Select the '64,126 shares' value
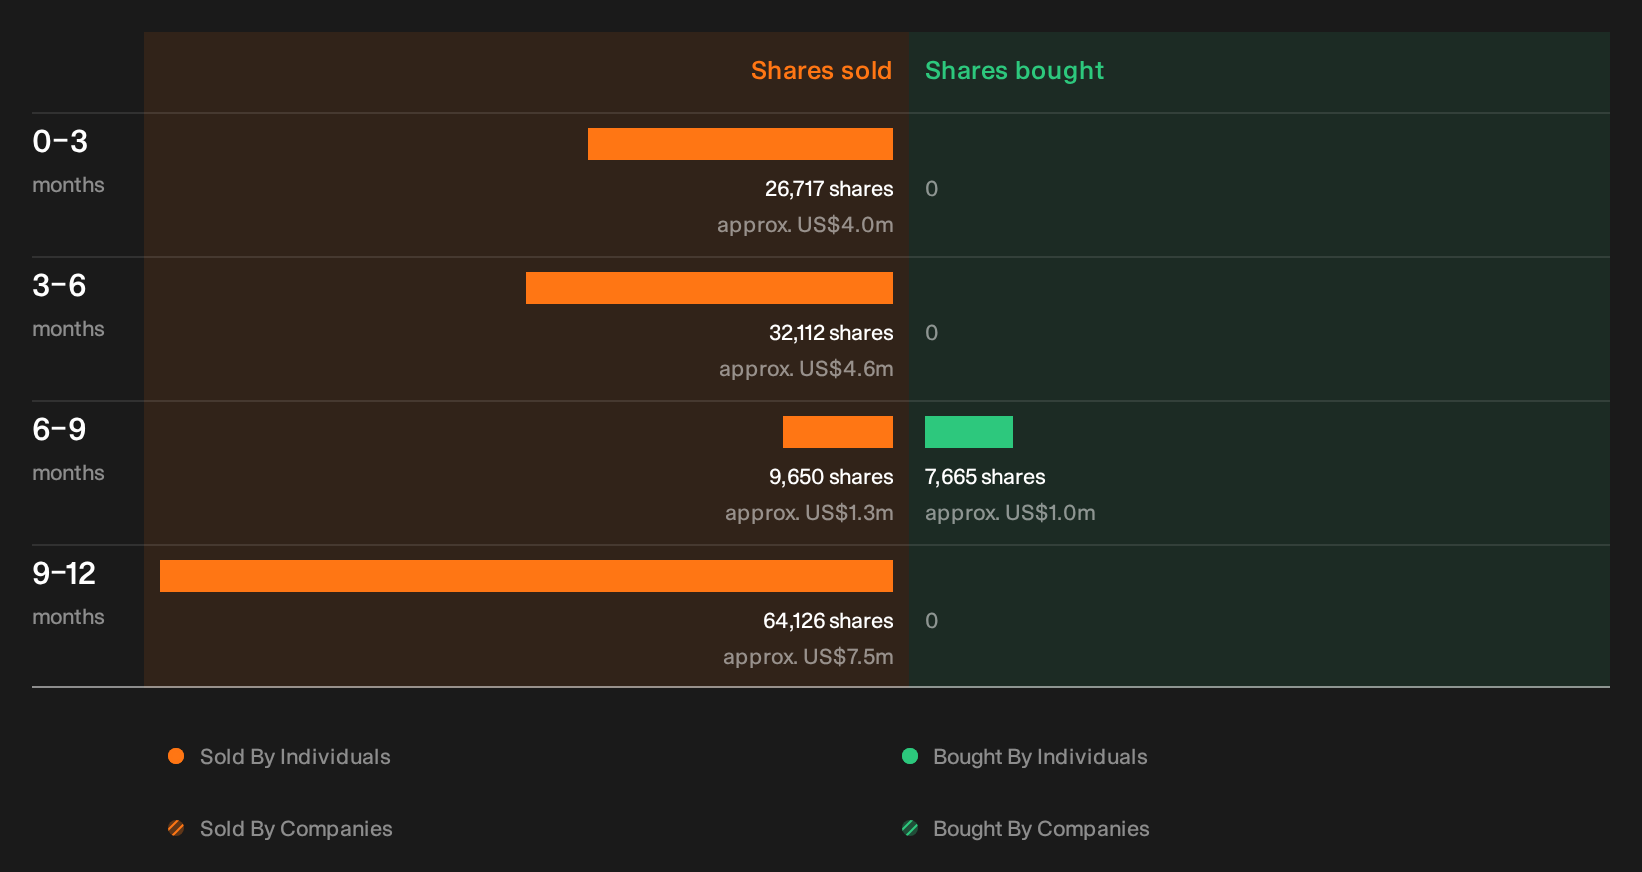The width and height of the screenshot is (1642, 872). click(828, 621)
